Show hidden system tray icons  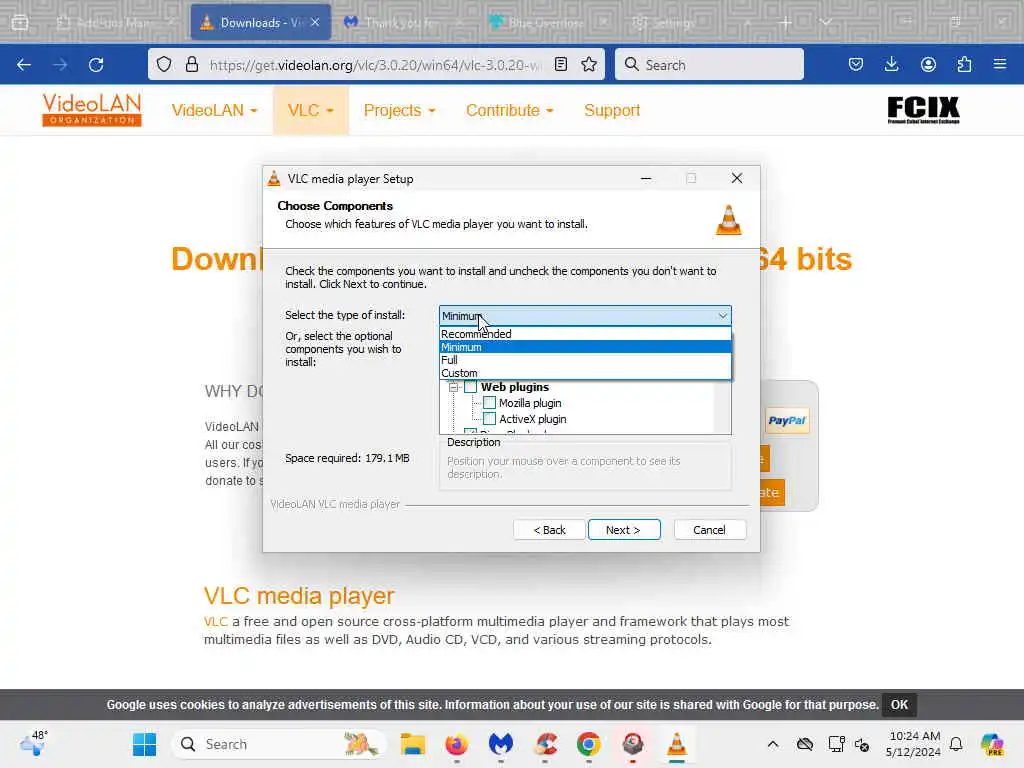click(773, 744)
